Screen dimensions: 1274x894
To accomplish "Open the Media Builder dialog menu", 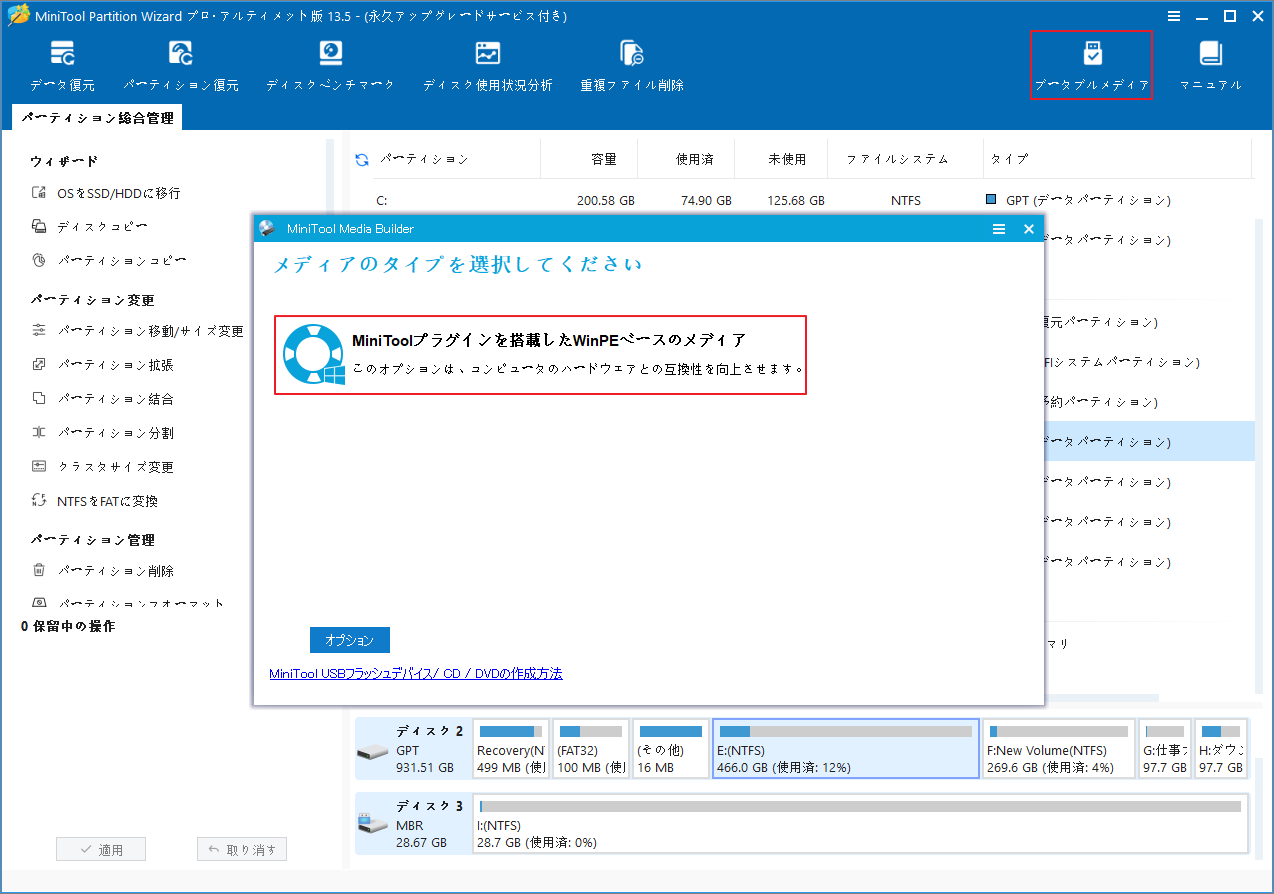I will coord(998,229).
